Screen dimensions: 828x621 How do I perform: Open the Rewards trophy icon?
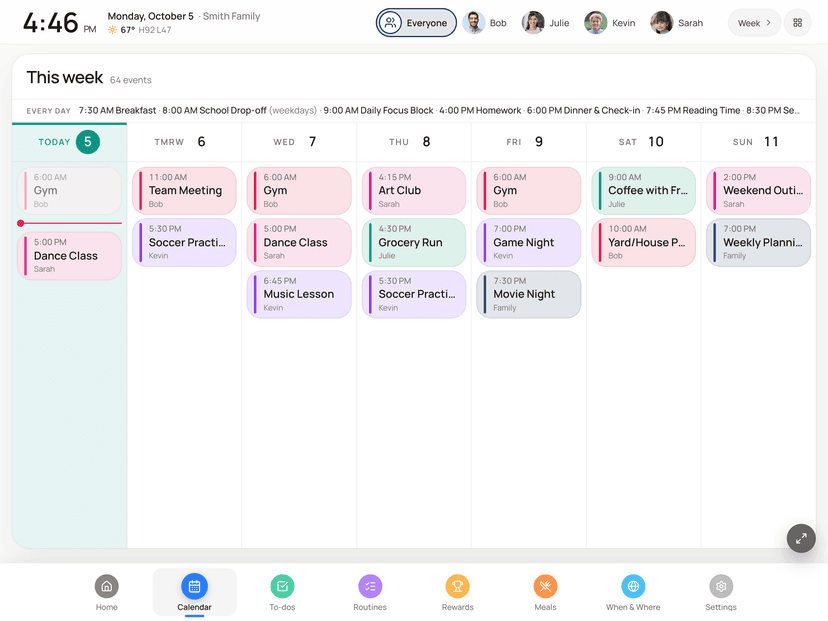(458, 586)
